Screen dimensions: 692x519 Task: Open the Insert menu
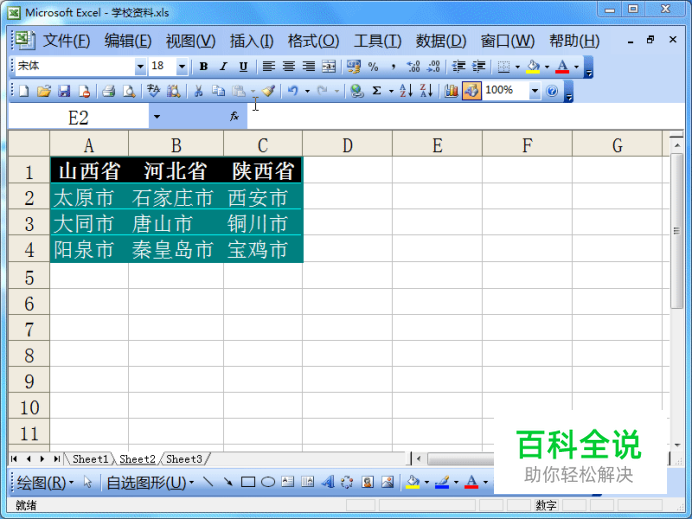(252, 41)
